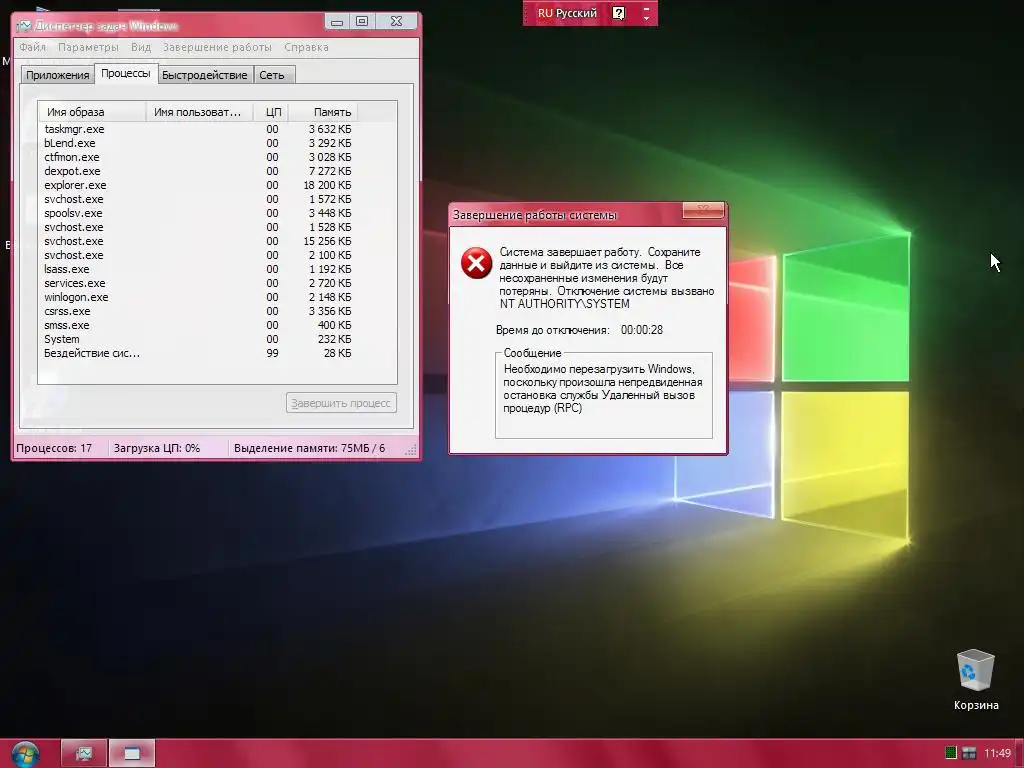Select winlogon.exe process row

[198, 297]
